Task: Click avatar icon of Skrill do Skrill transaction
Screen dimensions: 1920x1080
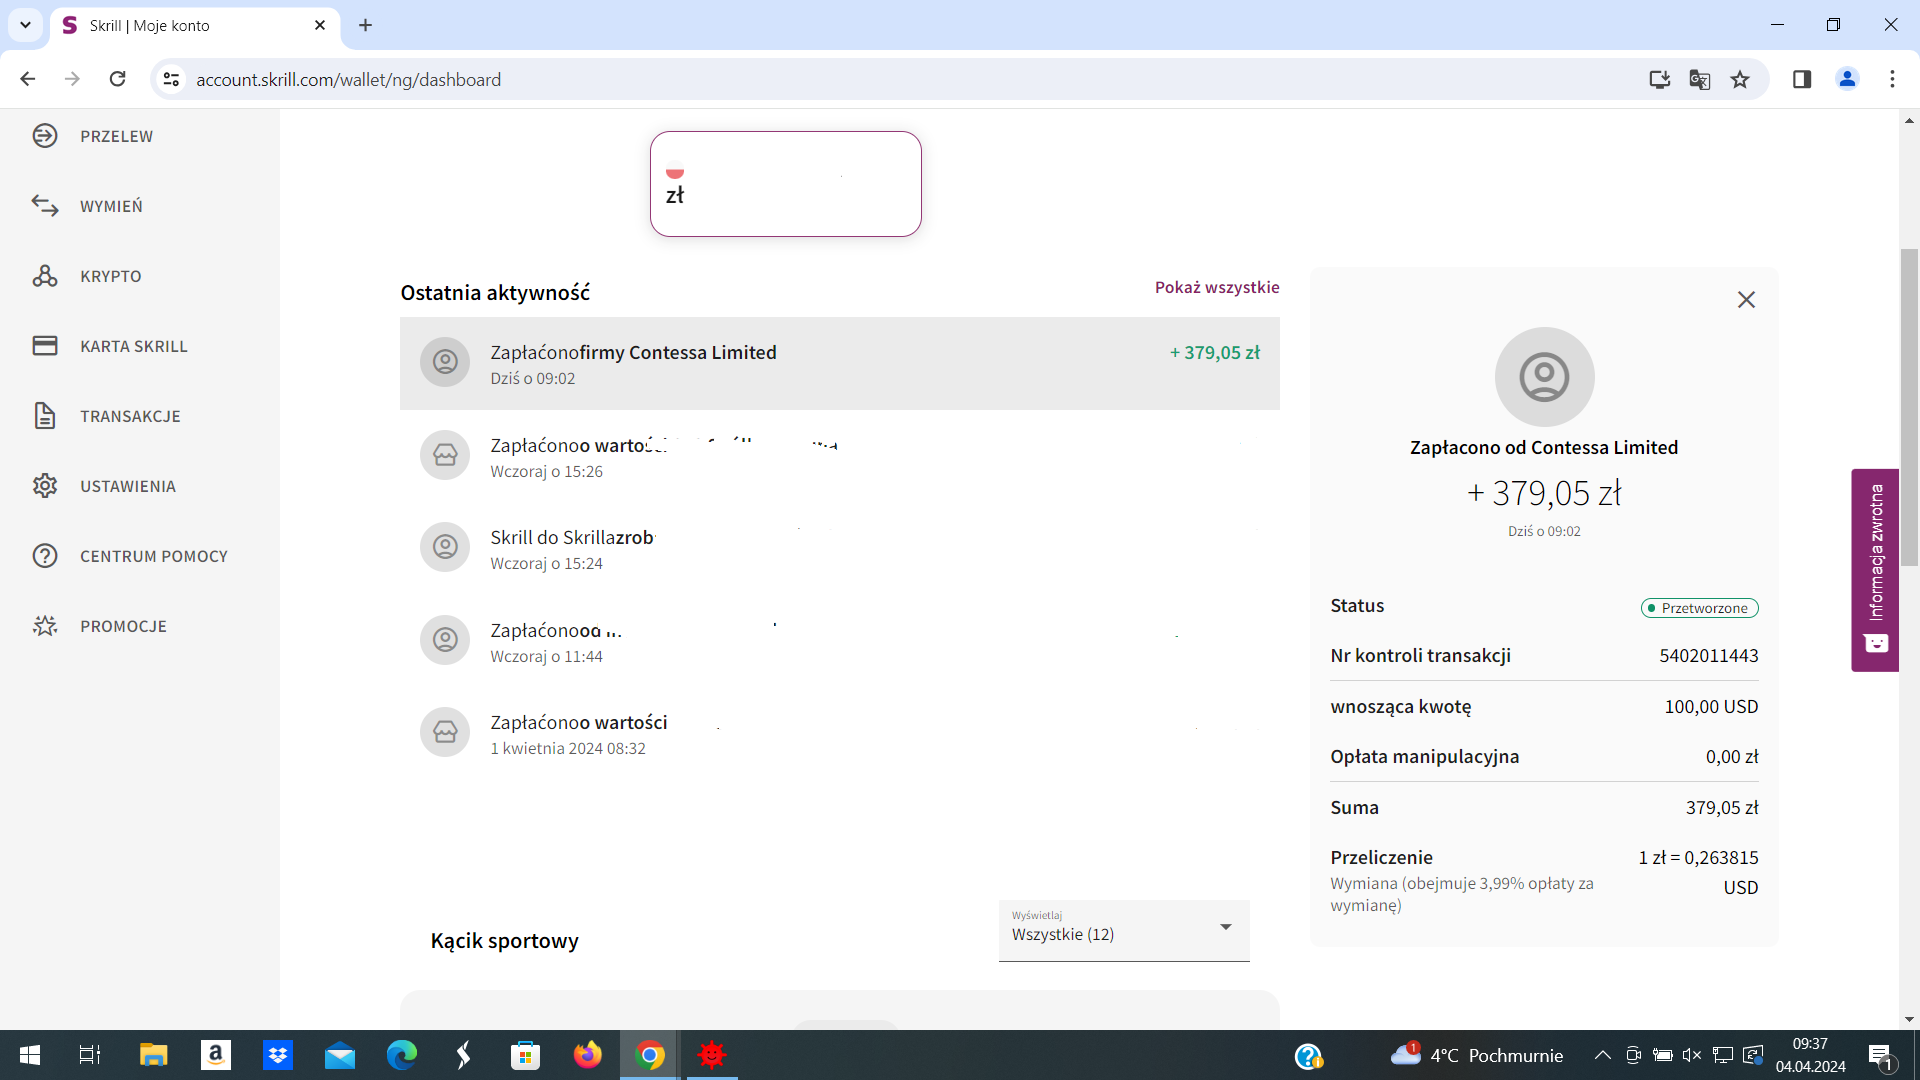Action: tap(445, 547)
